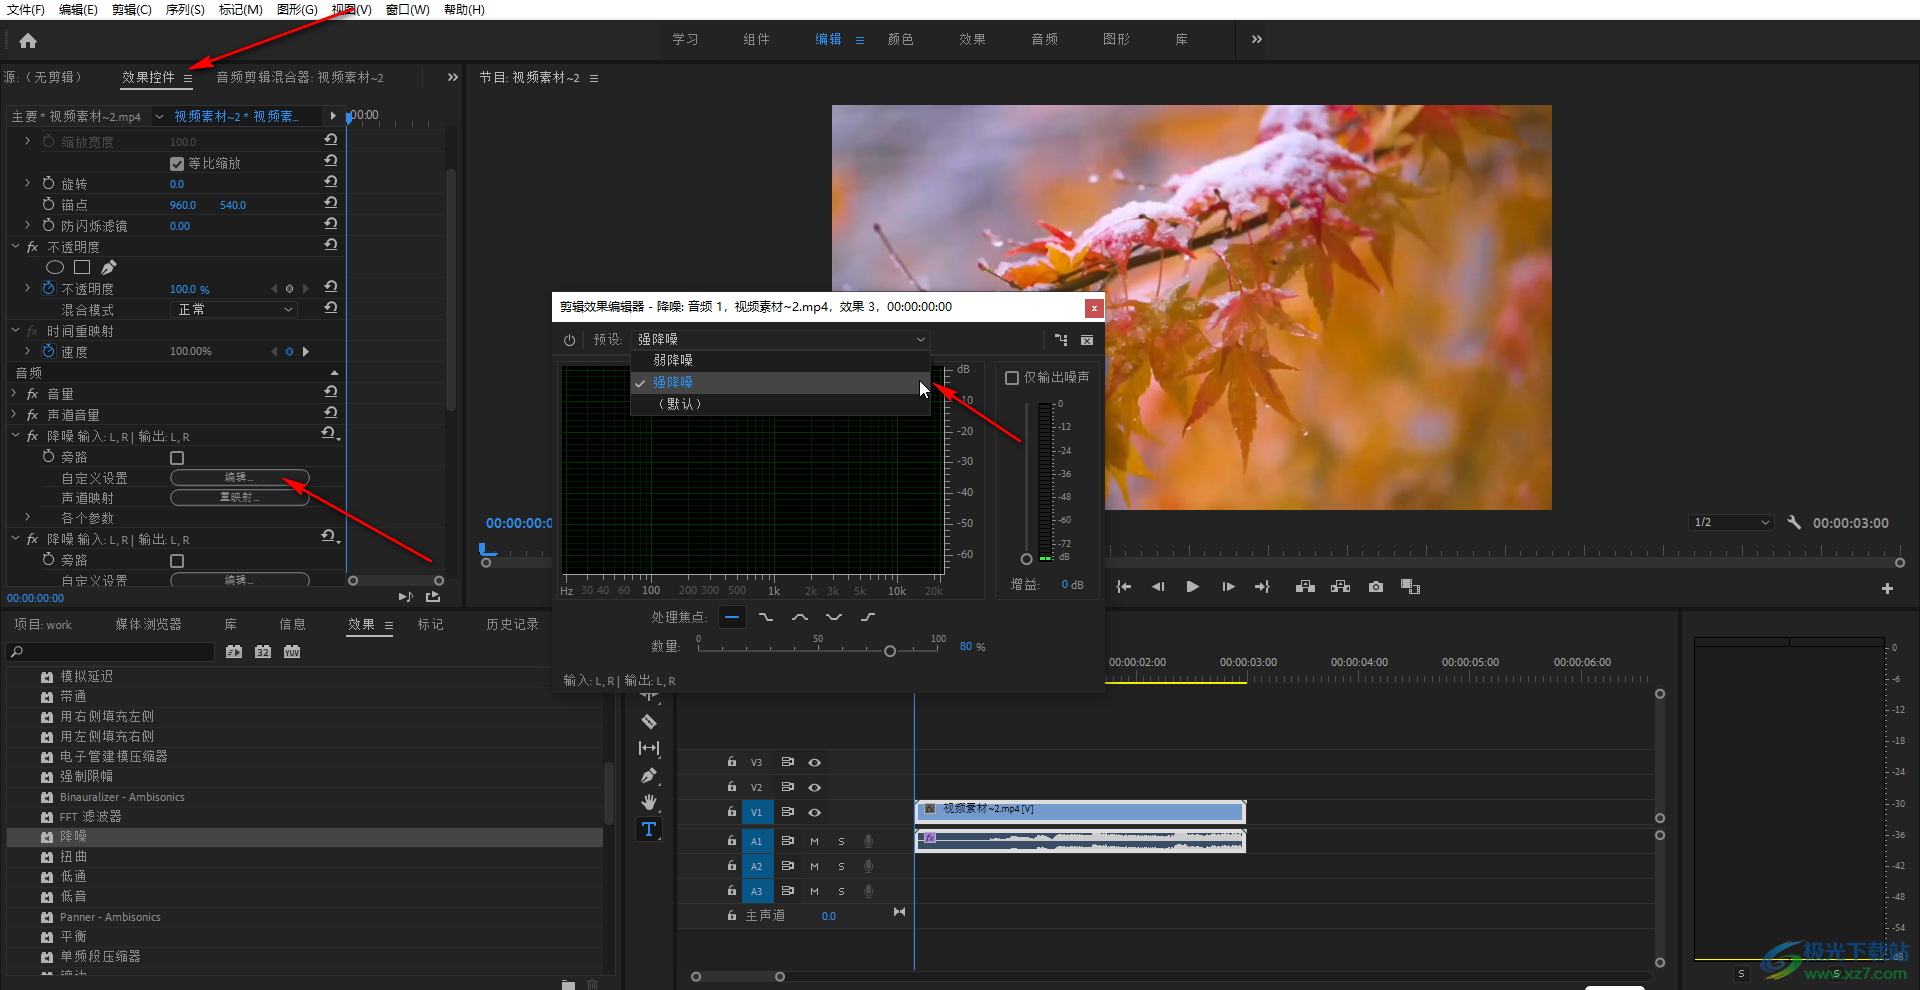This screenshot has height=990, width=1920.
Task: Check the 仅输出噪声 output noise only box
Action: point(1012,378)
